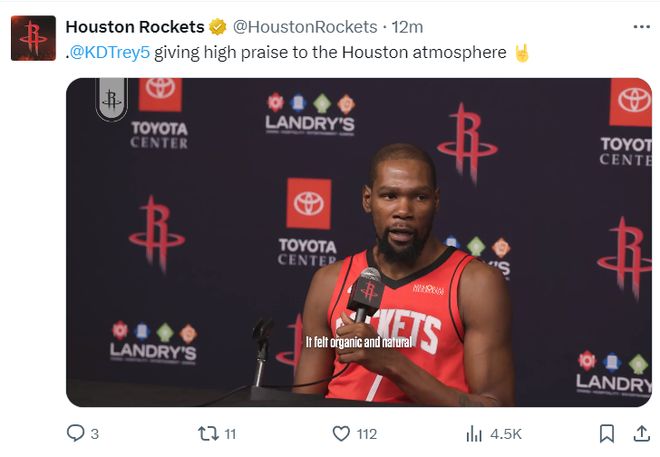Click the Rockets logo watermark in video corner
Screen dimensions: 660x457
[112, 99]
